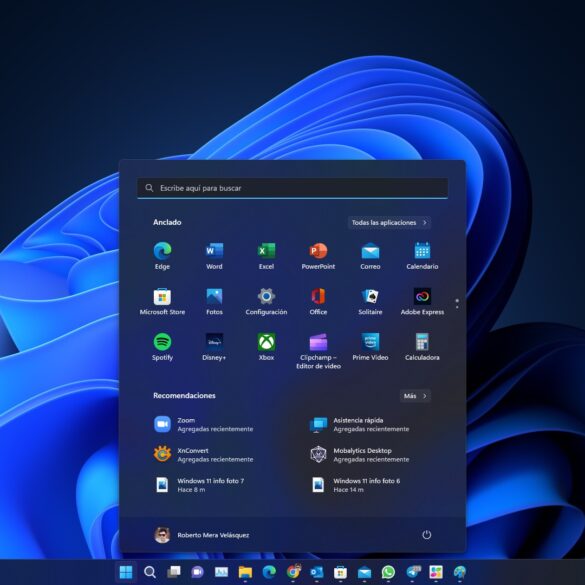
Task: Launch Word from the pinned section
Action: (x=214, y=256)
